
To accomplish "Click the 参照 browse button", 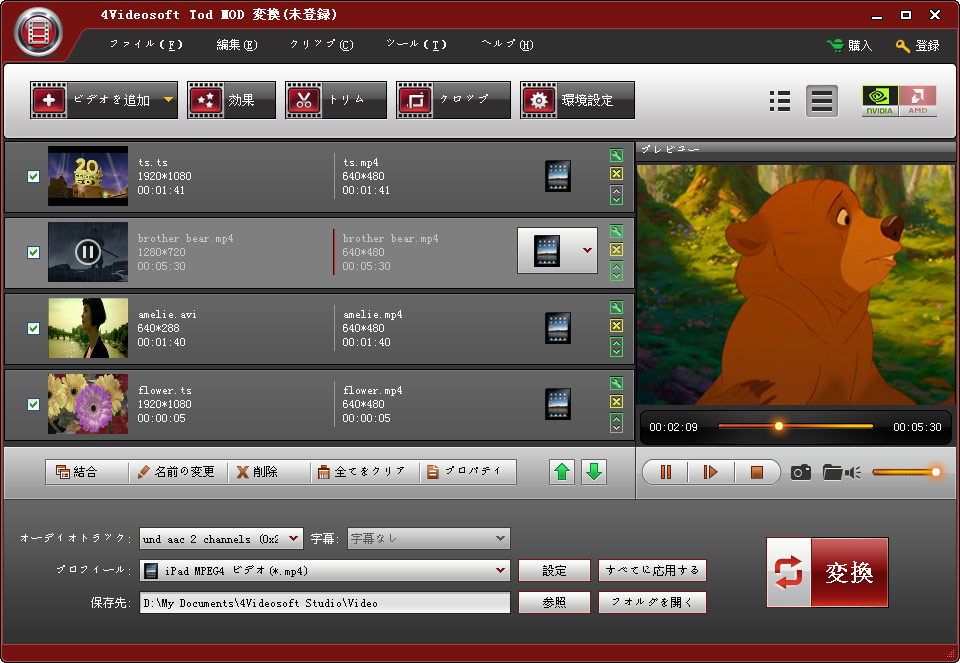I will [x=554, y=603].
